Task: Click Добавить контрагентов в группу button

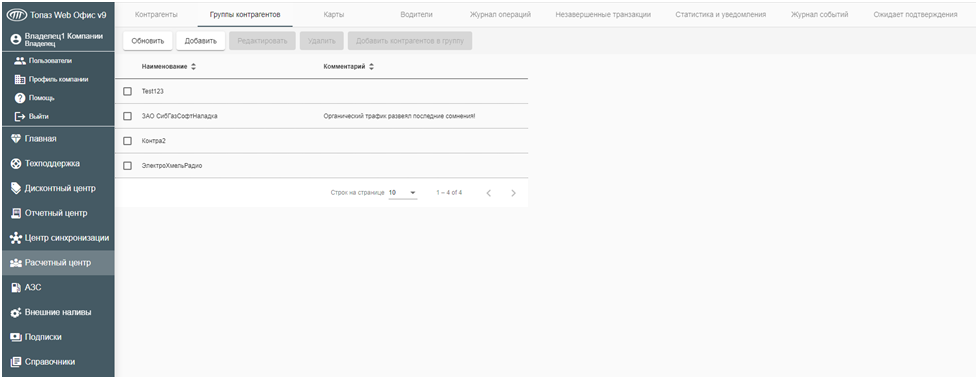Action: (410, 41)
